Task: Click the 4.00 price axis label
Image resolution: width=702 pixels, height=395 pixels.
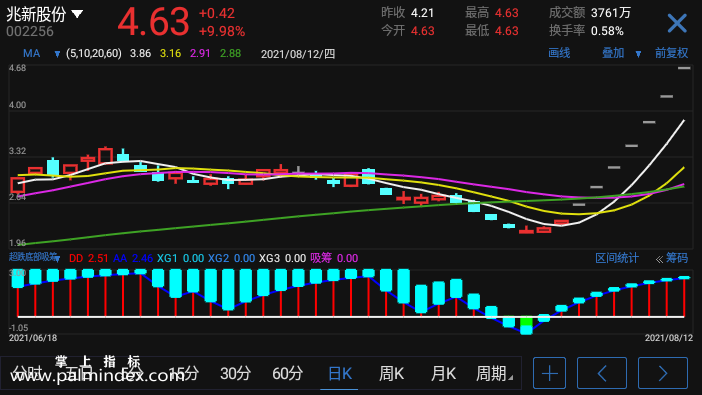Action: (17, 105)
